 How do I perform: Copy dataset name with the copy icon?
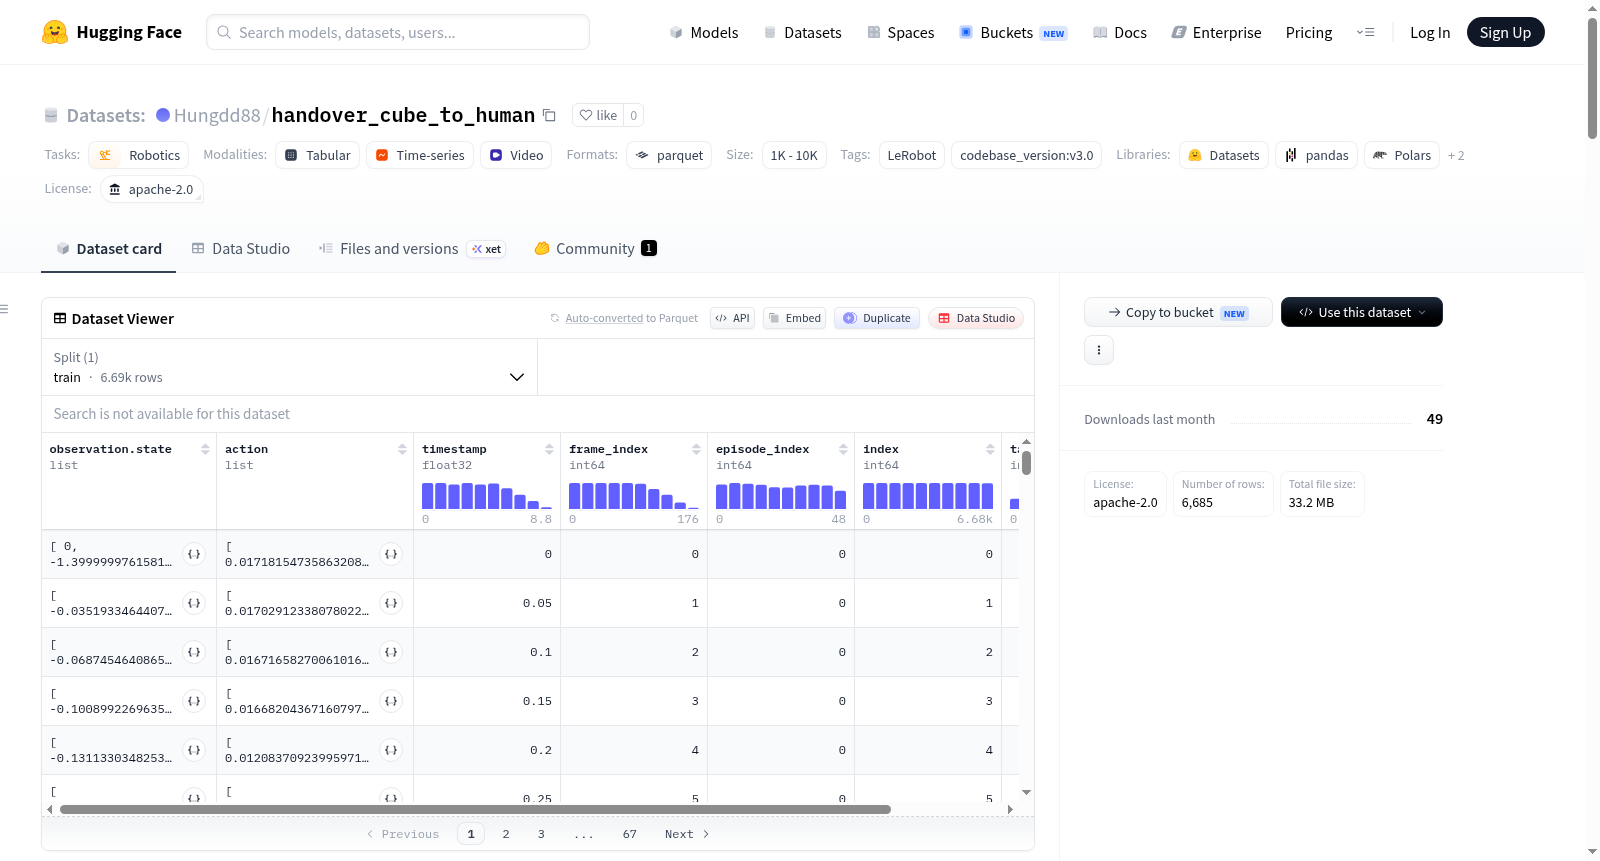tap(549, 115)
